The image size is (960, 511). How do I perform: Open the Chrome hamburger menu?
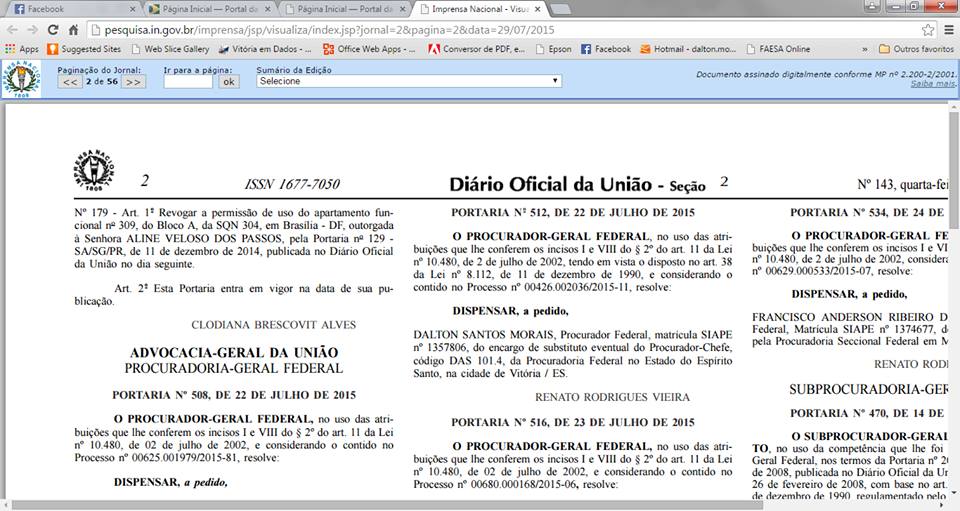[948, 29]
